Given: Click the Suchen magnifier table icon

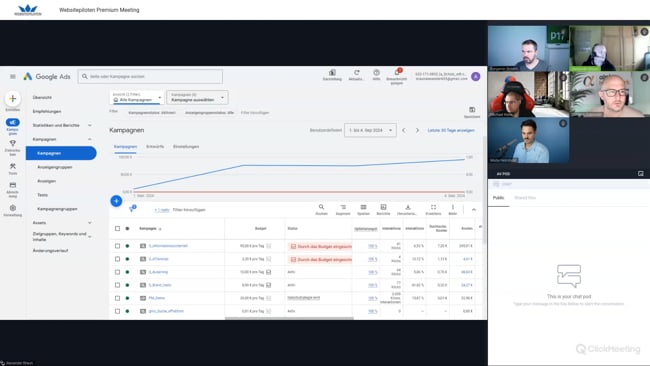Looking at the screenshot, I should [x=321, y=207].
